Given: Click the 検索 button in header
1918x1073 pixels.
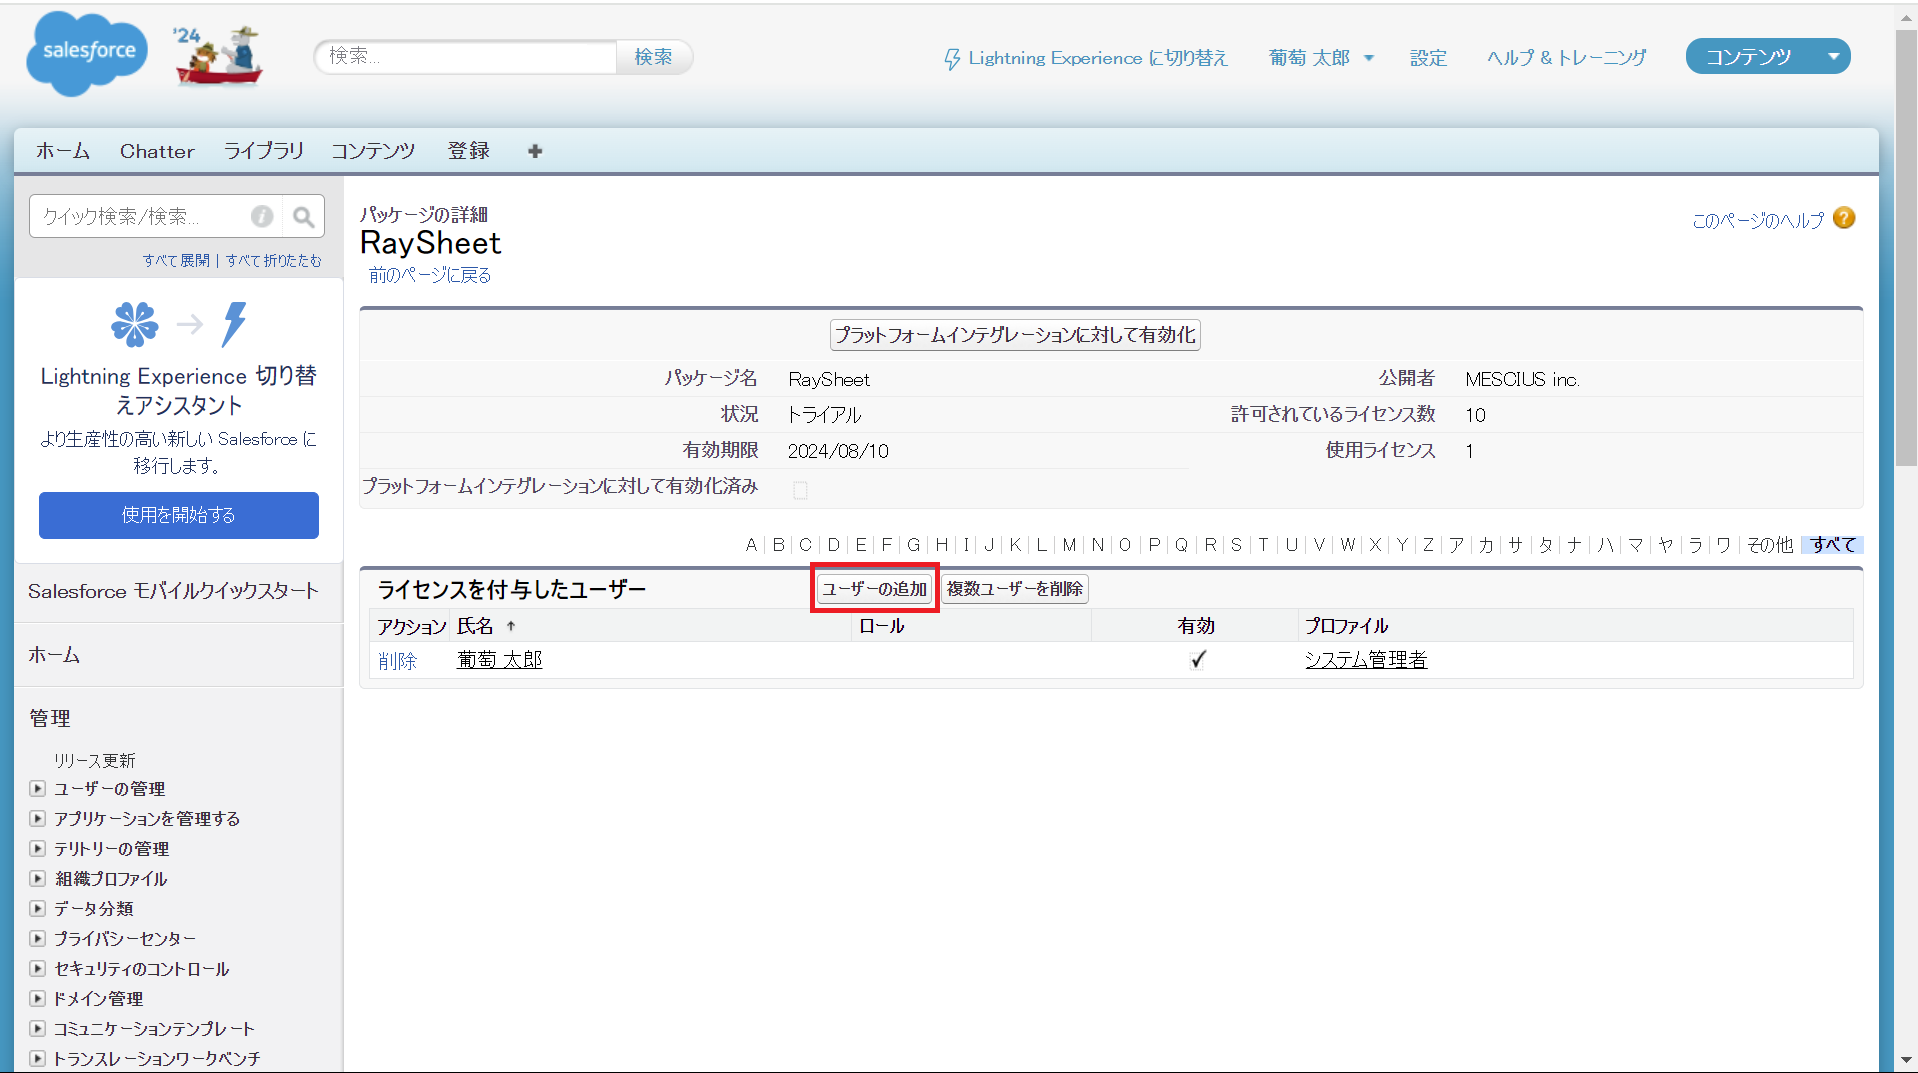Looking at the screenshot, I should (x=653, y=57).
